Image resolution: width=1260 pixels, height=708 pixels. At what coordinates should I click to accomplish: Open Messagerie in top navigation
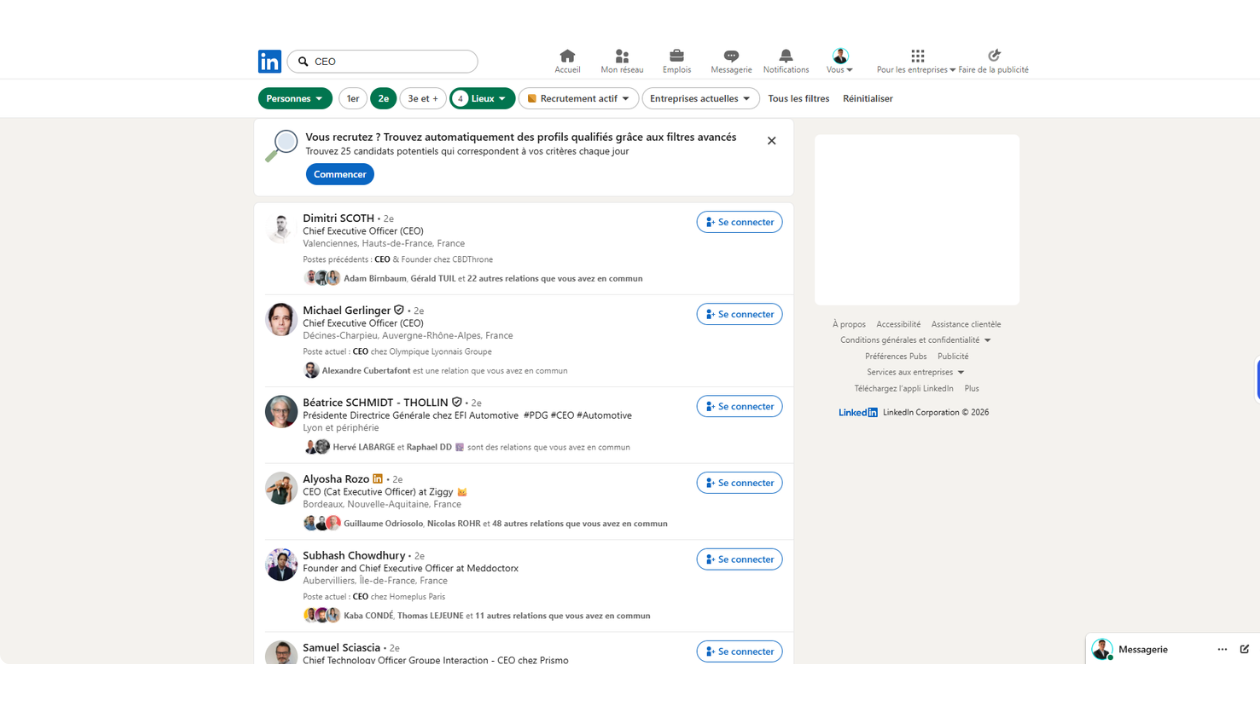[731, 61]
